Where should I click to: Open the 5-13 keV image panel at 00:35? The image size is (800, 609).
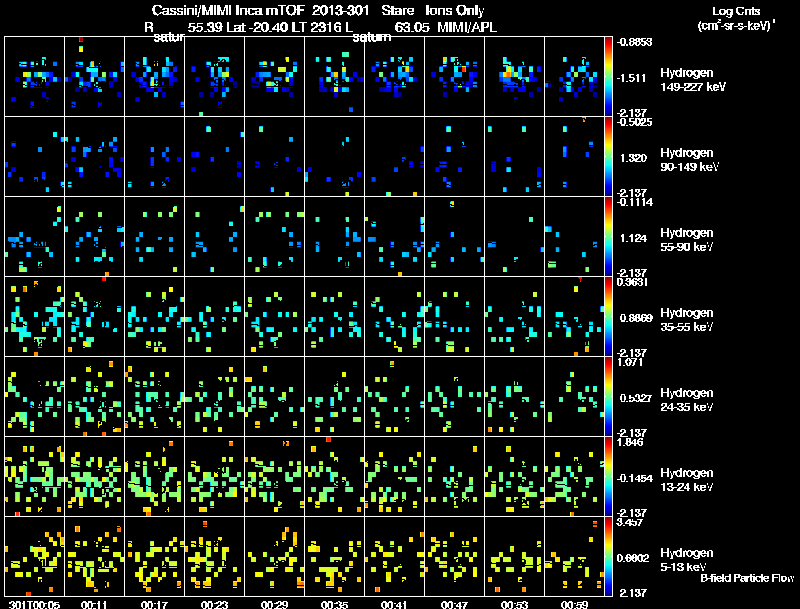(334, 557)
